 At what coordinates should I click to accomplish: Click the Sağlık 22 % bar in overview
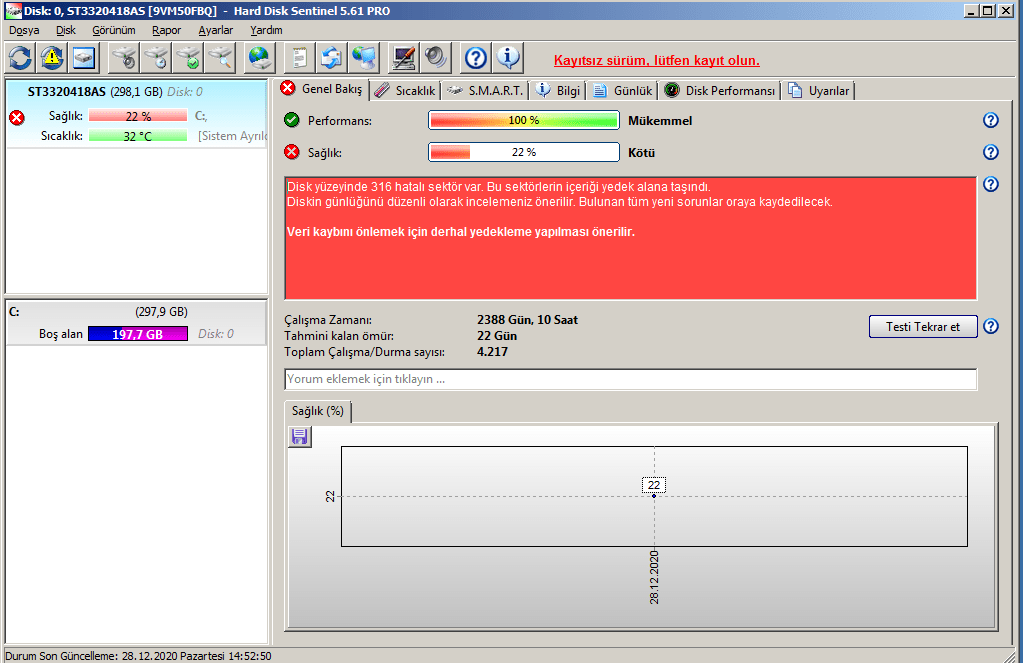click(524, 152)
